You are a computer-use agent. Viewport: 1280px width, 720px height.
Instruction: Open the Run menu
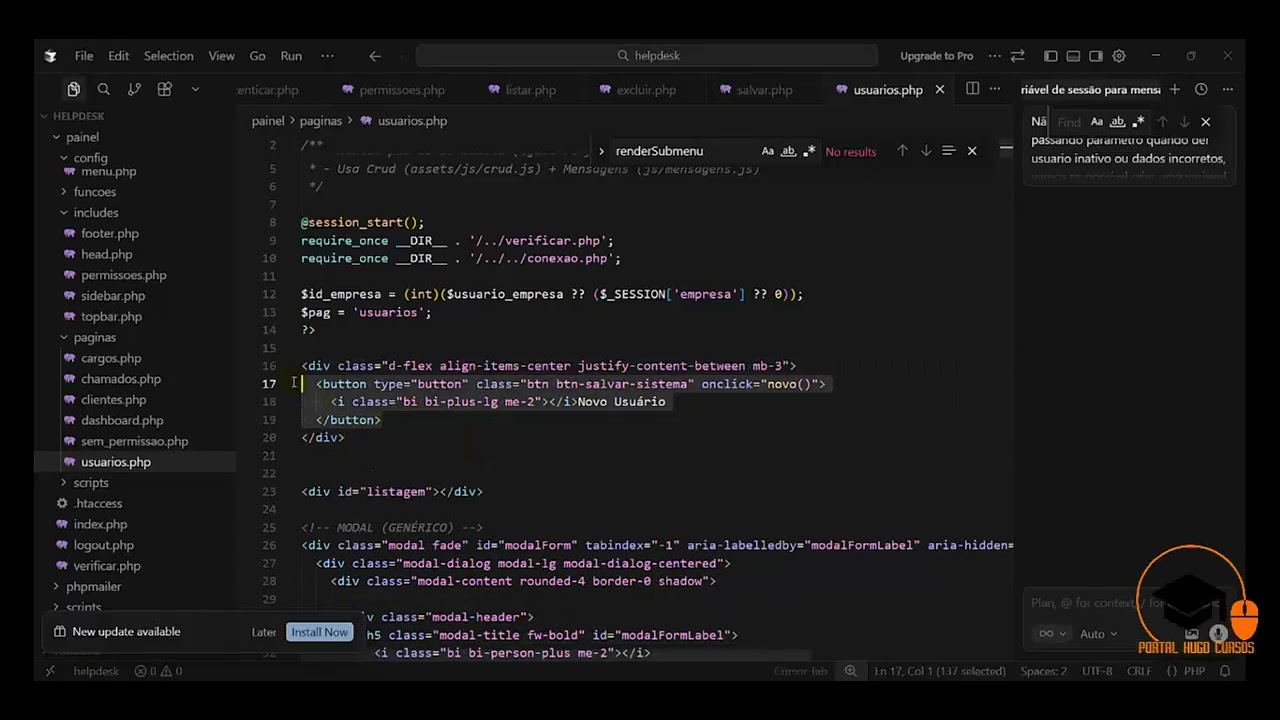coord(291,56)
